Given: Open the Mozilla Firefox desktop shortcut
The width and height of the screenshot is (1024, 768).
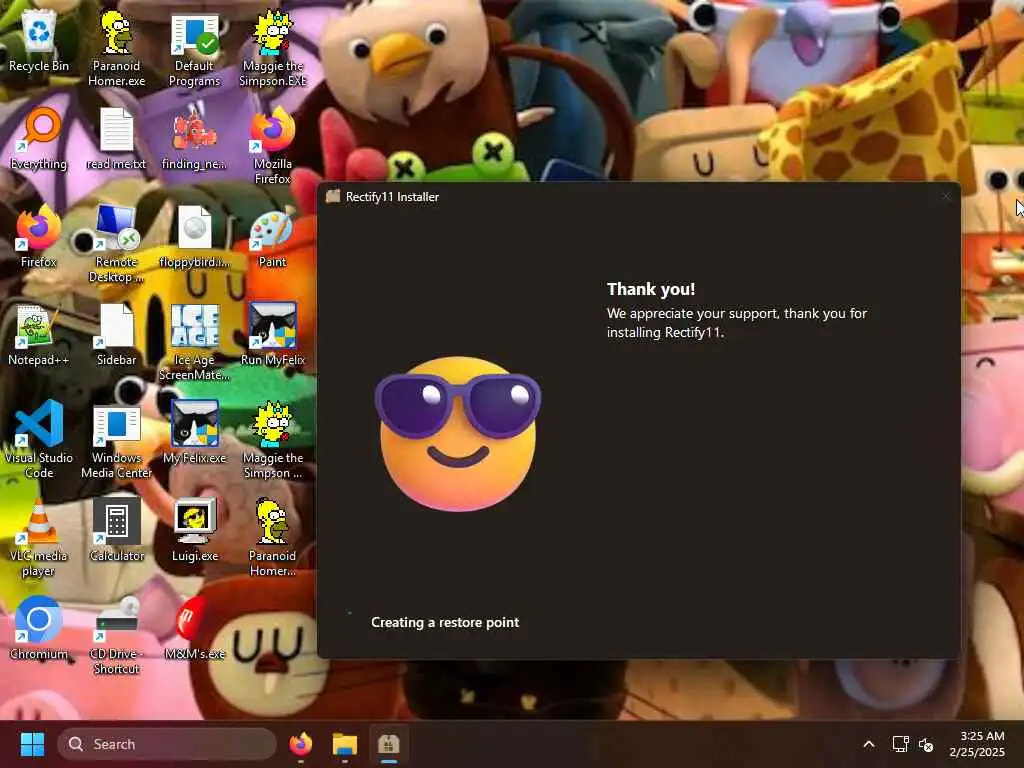Looking at the screenshot, I should point(272,146).
